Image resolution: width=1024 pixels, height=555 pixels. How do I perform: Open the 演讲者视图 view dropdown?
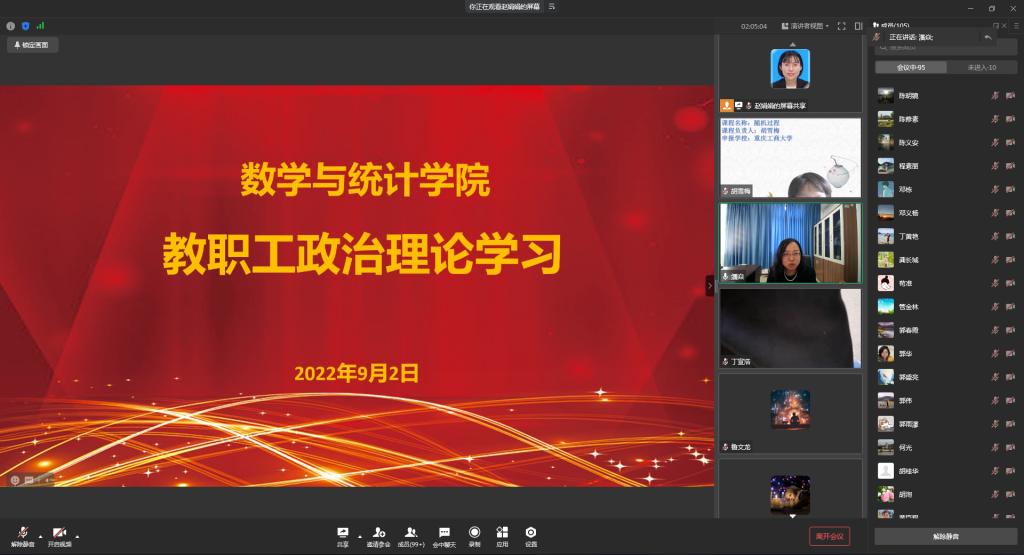tap(805, 26)
